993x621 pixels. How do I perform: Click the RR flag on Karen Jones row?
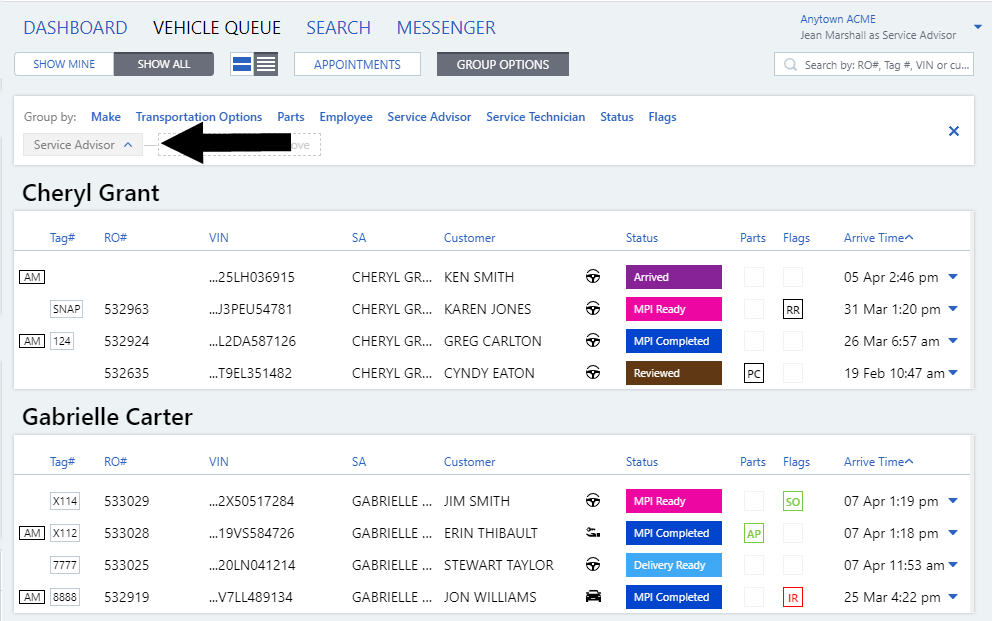[793, 310]
